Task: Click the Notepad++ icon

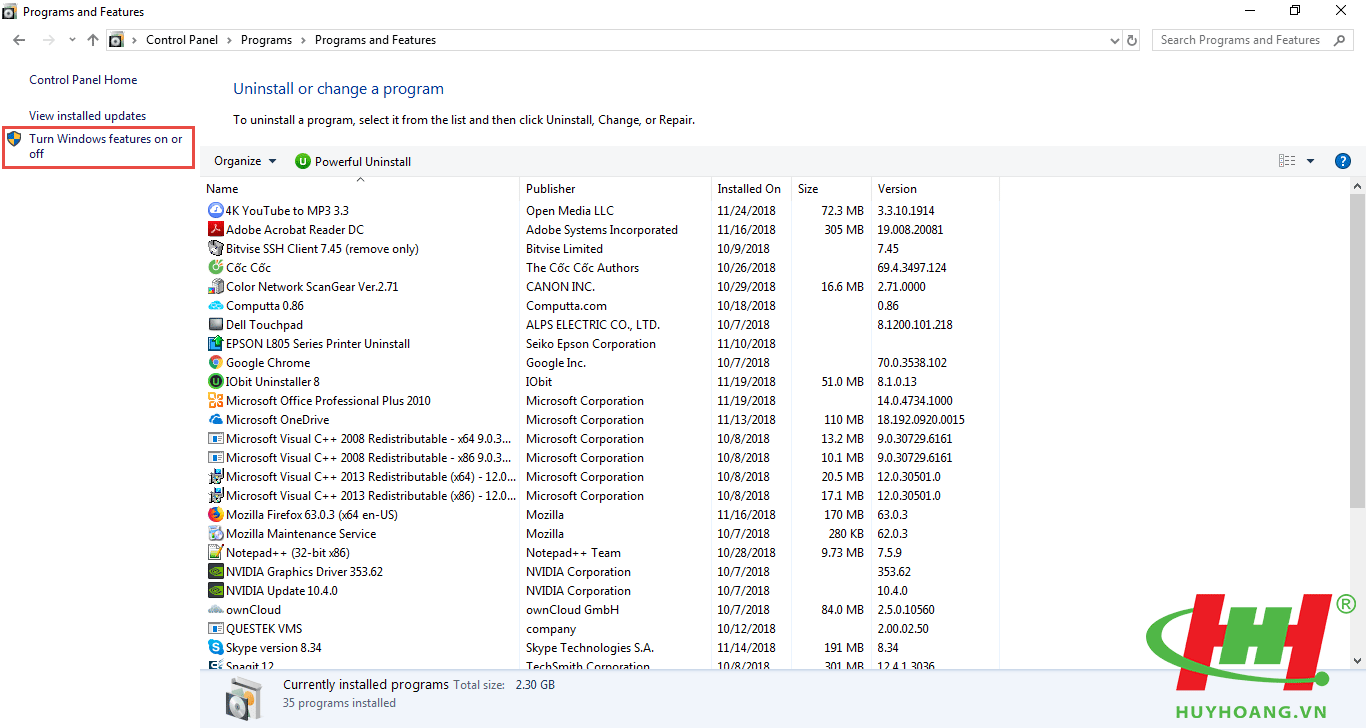Action: click(215, 552)
